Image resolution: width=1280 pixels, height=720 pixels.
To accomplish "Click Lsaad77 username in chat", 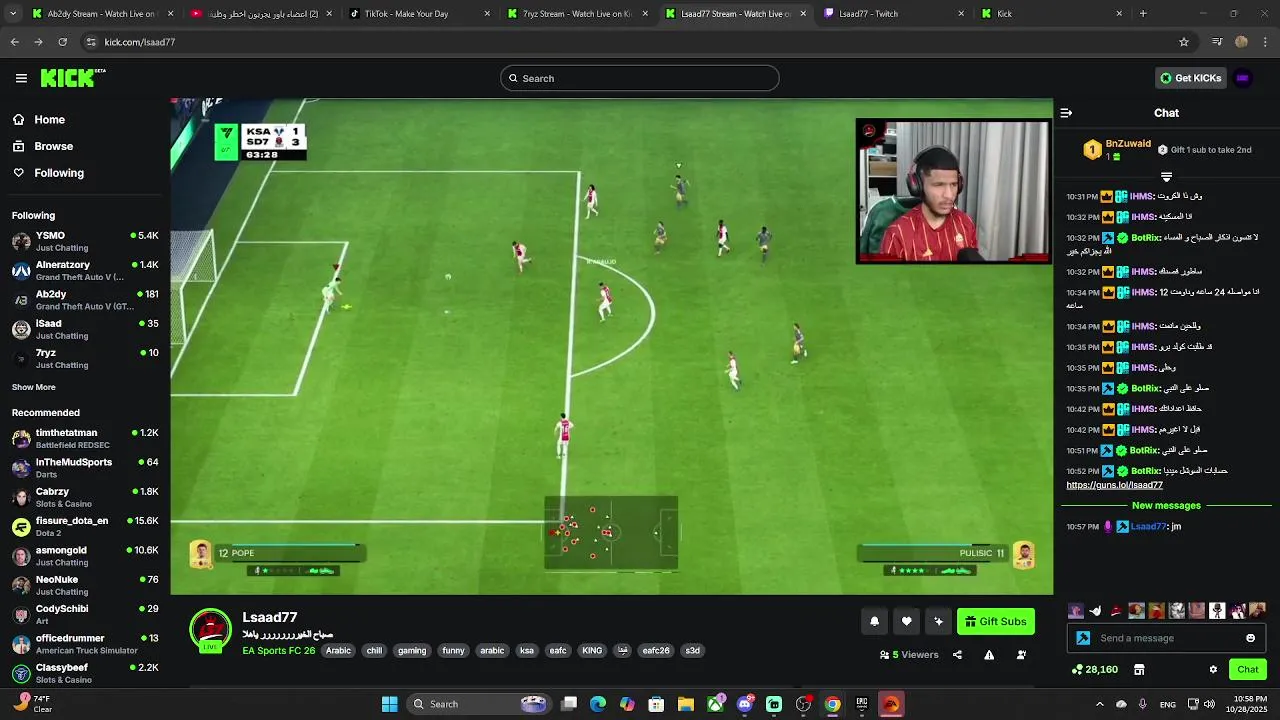I will point(1149,526).
